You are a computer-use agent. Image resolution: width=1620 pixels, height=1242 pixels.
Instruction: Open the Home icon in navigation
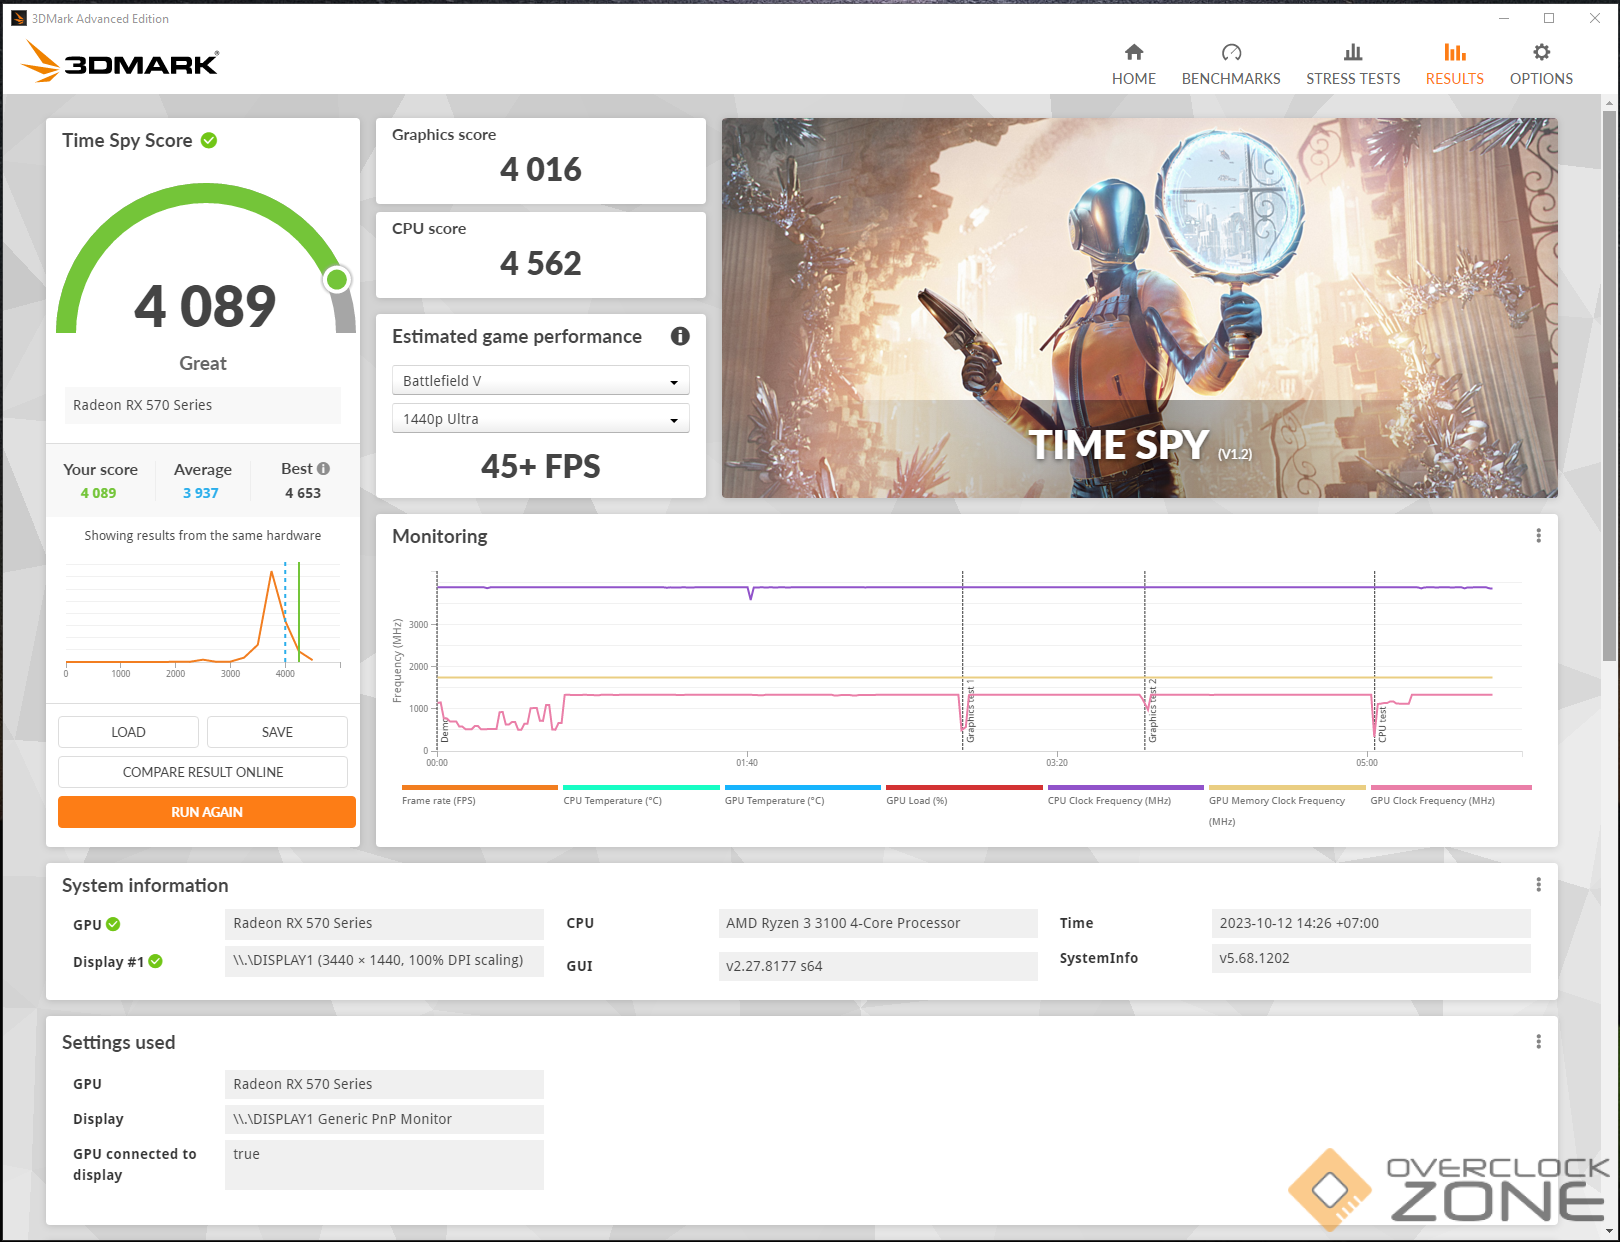(1133, 53)
